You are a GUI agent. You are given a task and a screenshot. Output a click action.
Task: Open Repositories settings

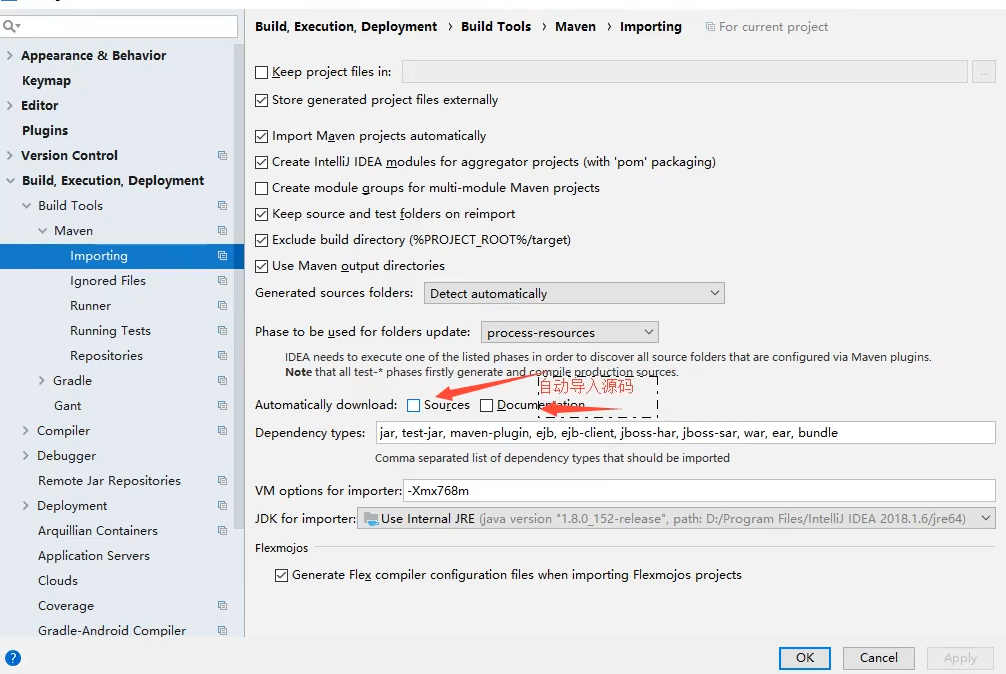pos(107,355)
